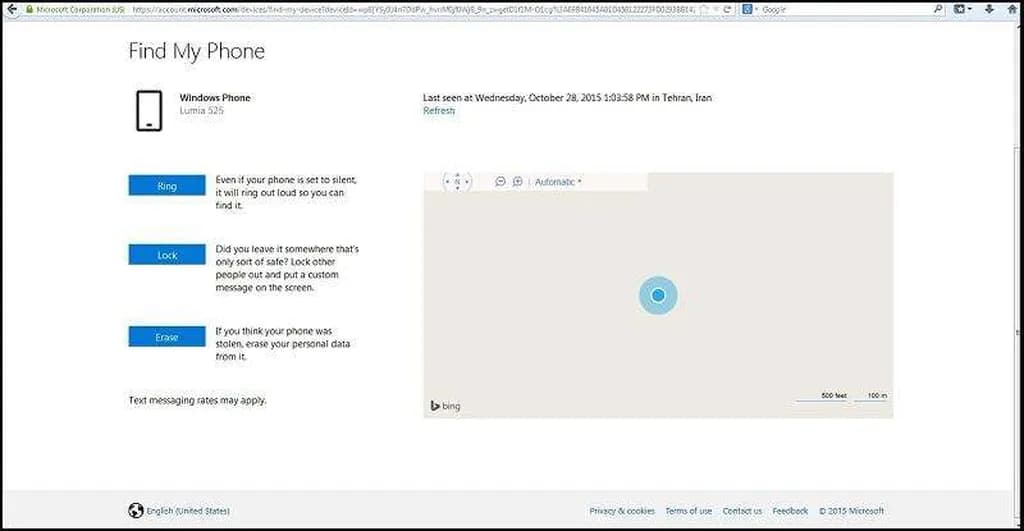The image size is (1024, 531).
Task: Zoom in the Bing map
Action: 517,182
